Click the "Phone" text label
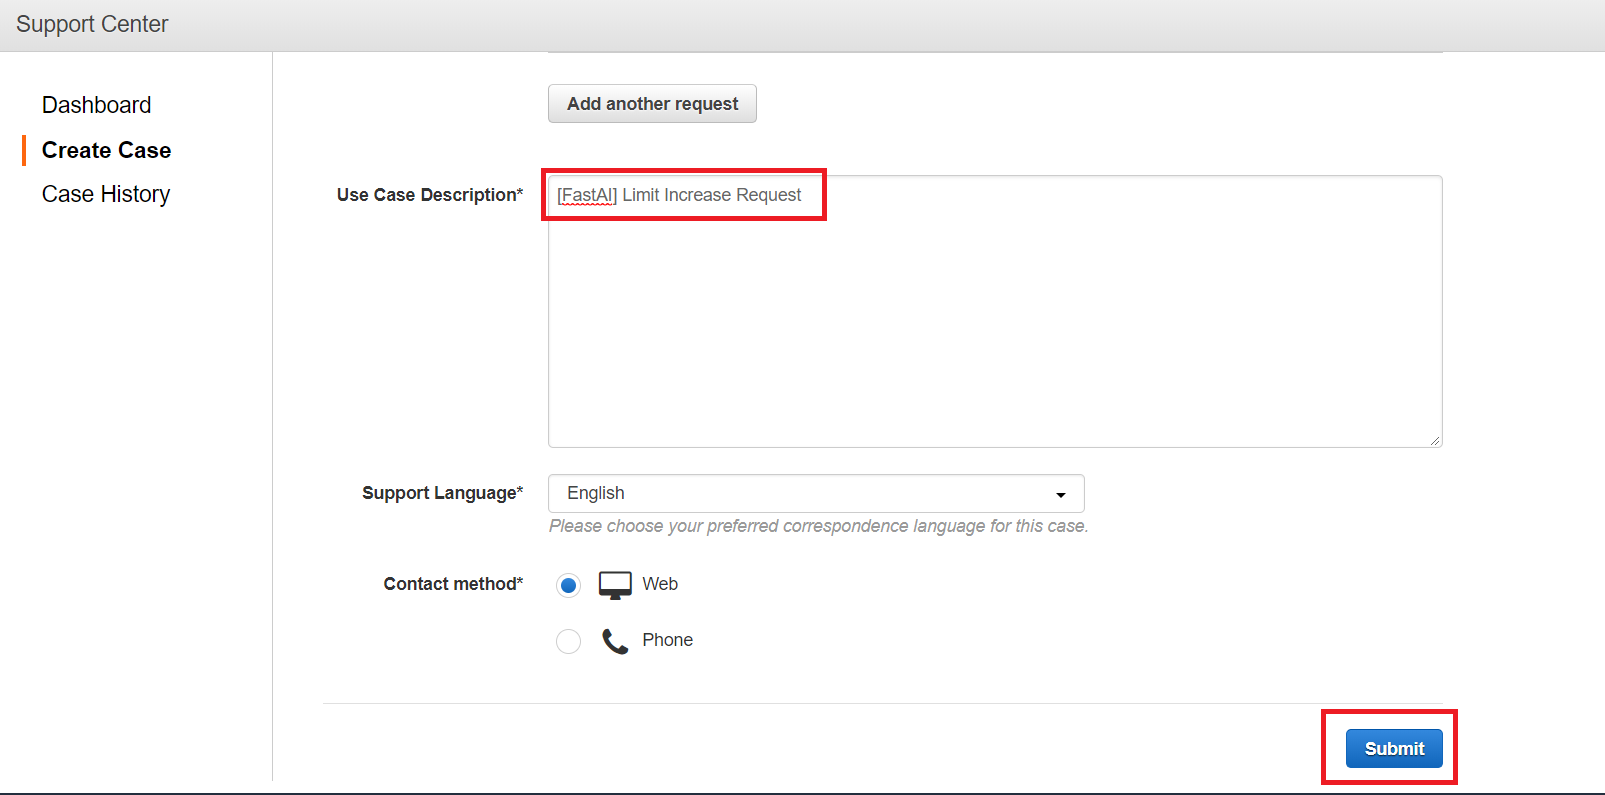1605x795 pixels. 667,640
